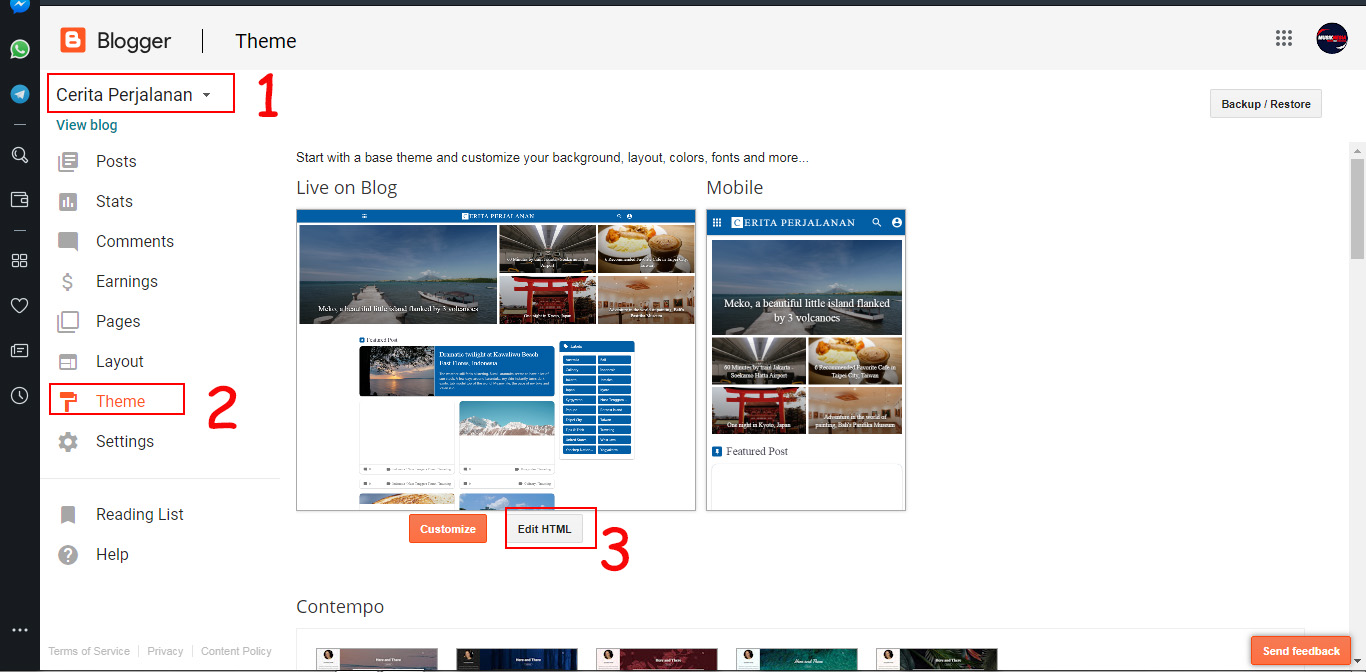
Task: Click the 'Live on Blog' heading
Action: pos(346,188)
